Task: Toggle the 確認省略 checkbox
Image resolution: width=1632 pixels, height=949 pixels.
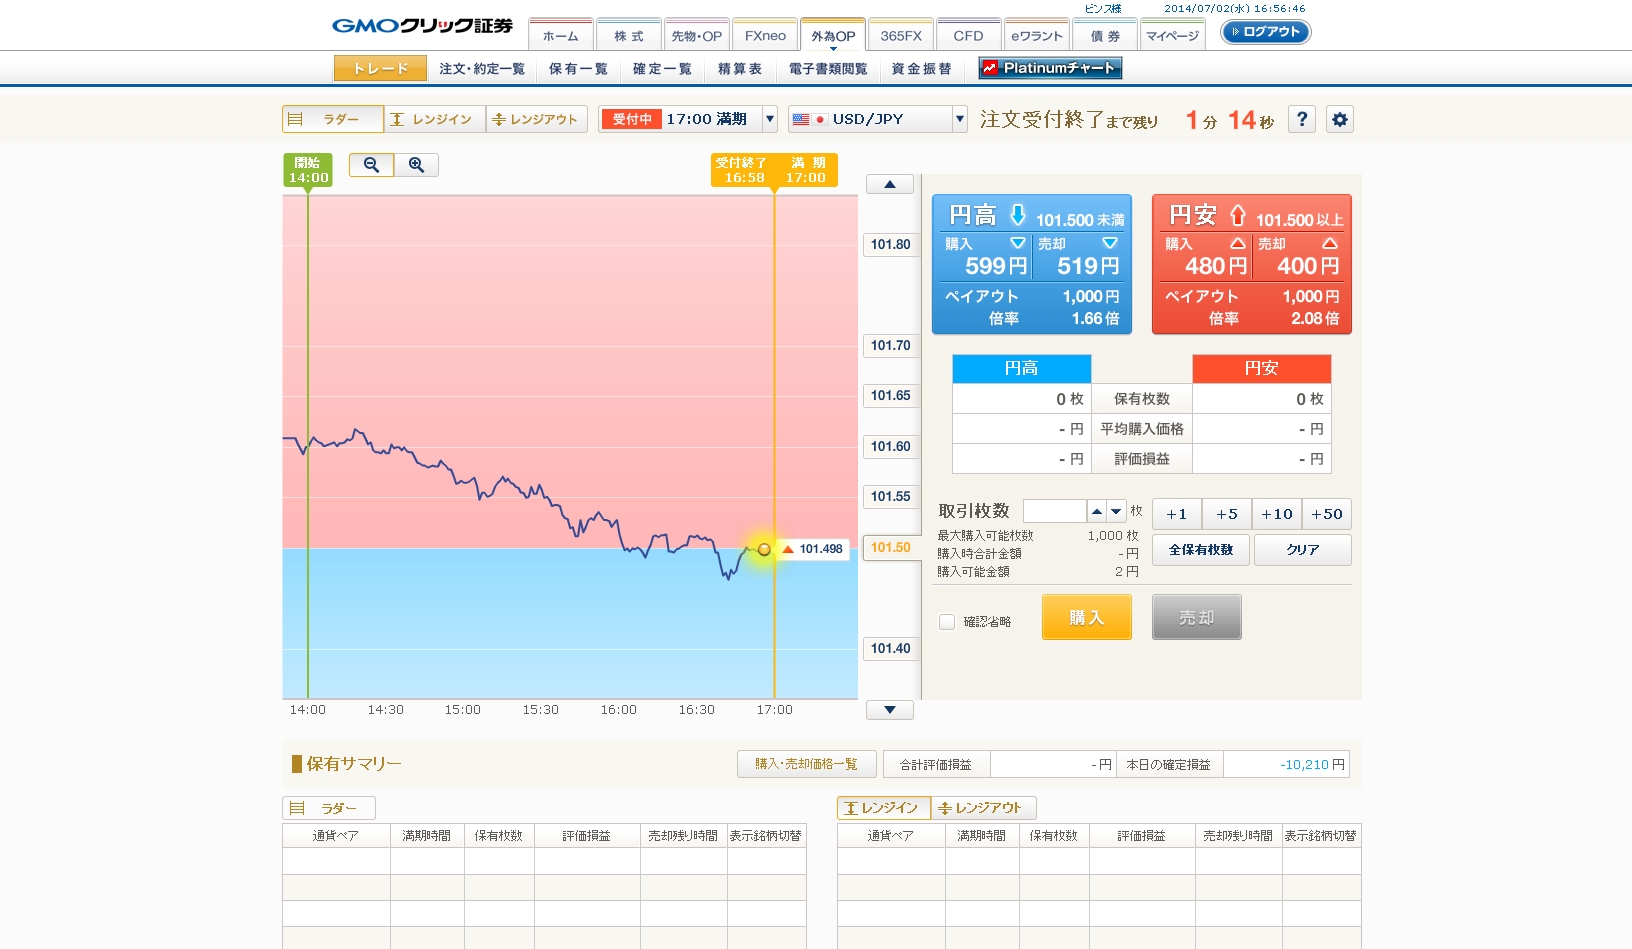Action: (x=947, y=622)
